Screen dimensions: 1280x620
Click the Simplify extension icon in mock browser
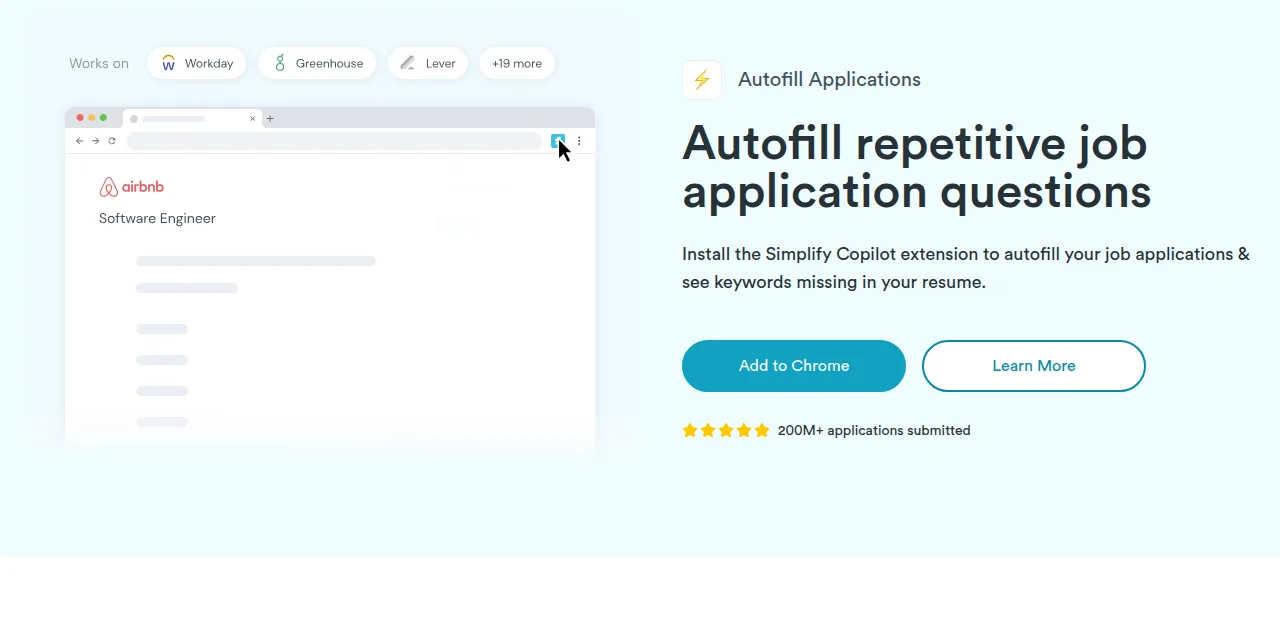(558, 141)
